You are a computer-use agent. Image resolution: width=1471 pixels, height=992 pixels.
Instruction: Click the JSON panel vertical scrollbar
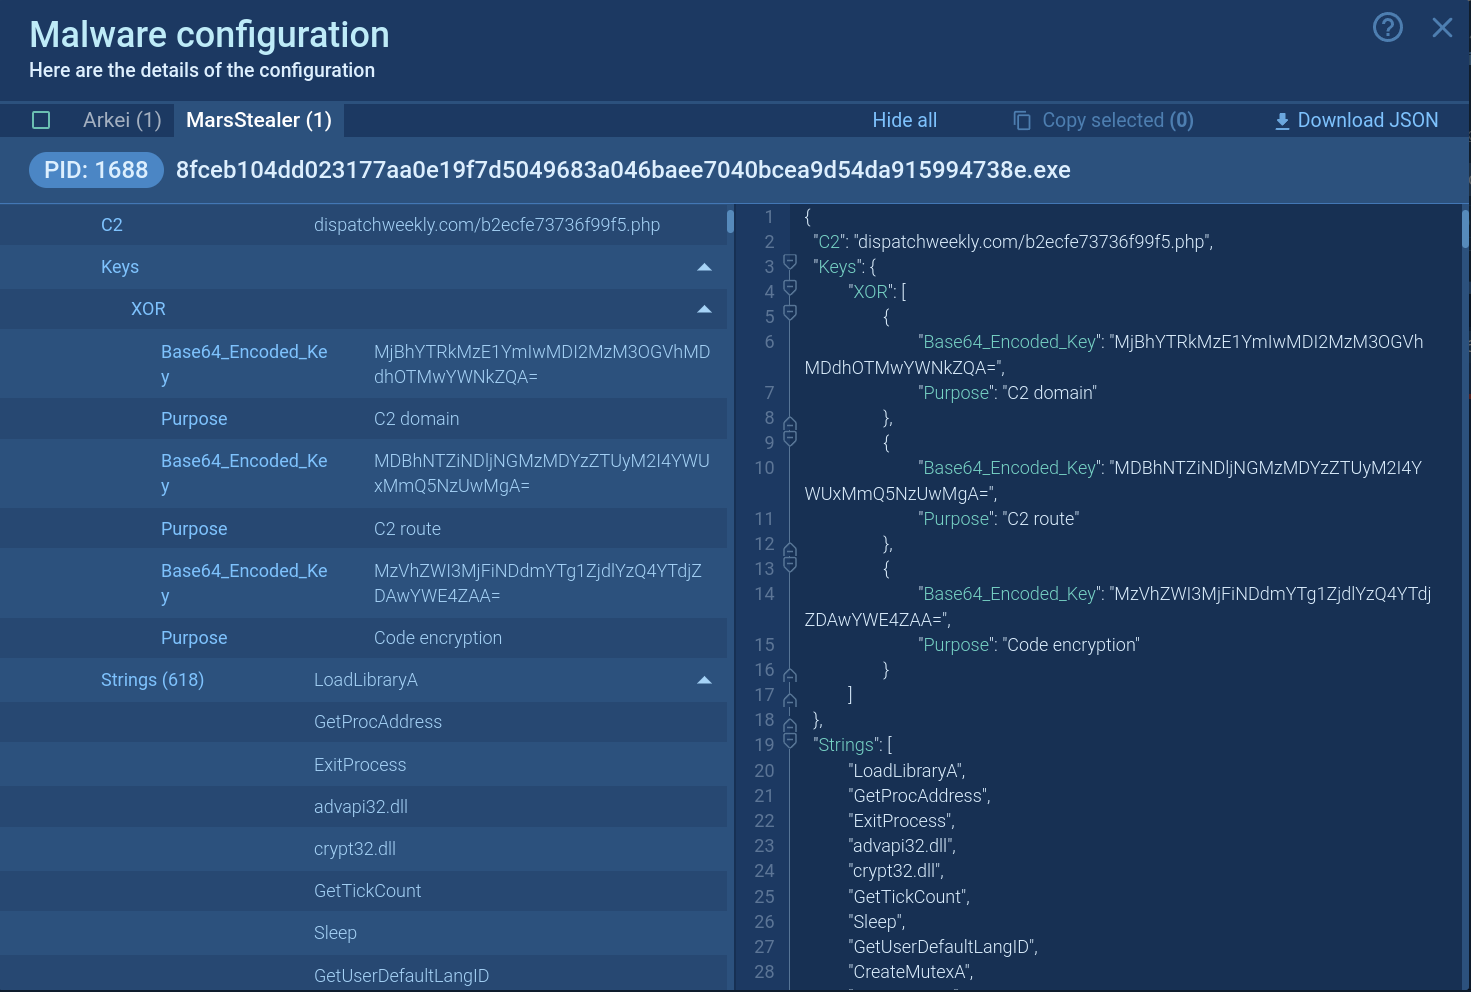click(1465, 228)
